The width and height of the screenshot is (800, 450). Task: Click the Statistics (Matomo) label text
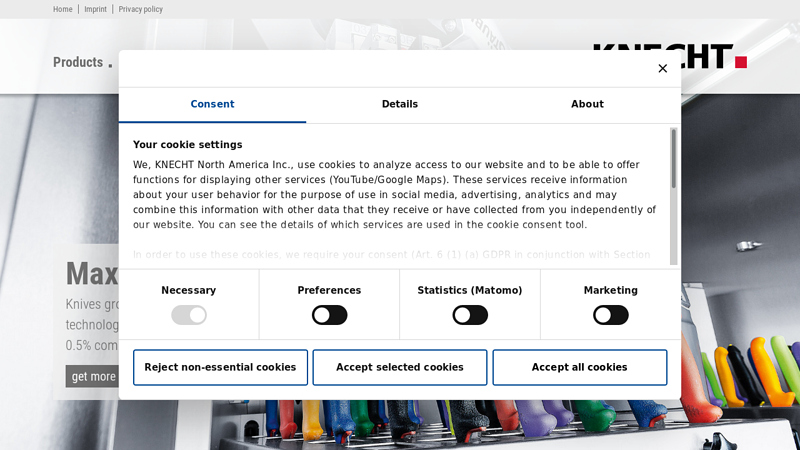pos(469,291)
